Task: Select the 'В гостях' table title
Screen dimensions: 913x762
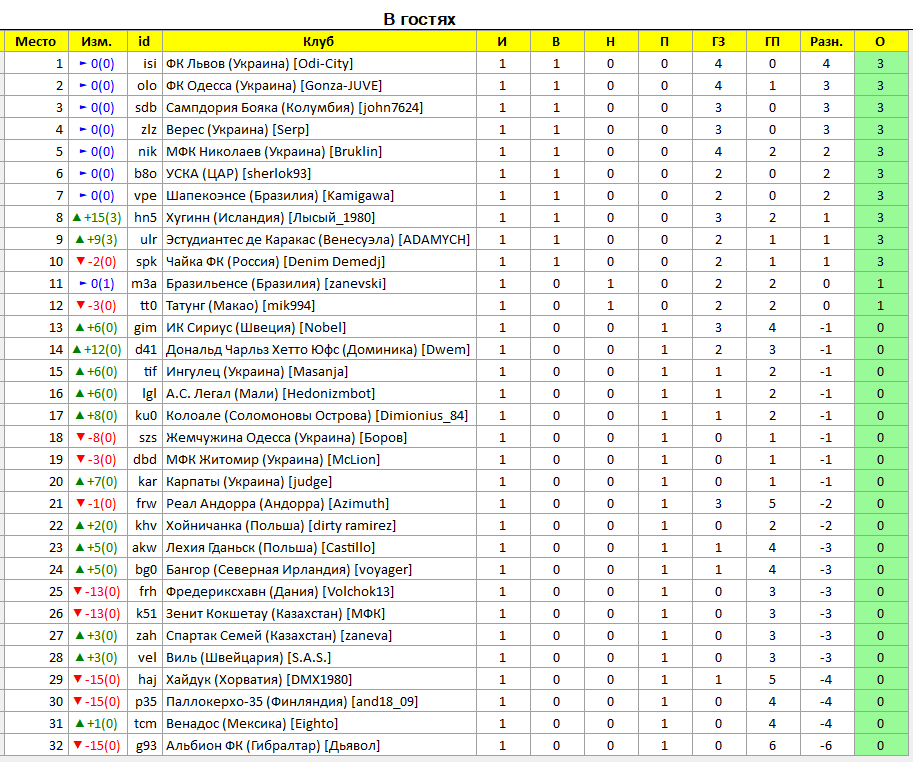Action: [x=419, y=19]
